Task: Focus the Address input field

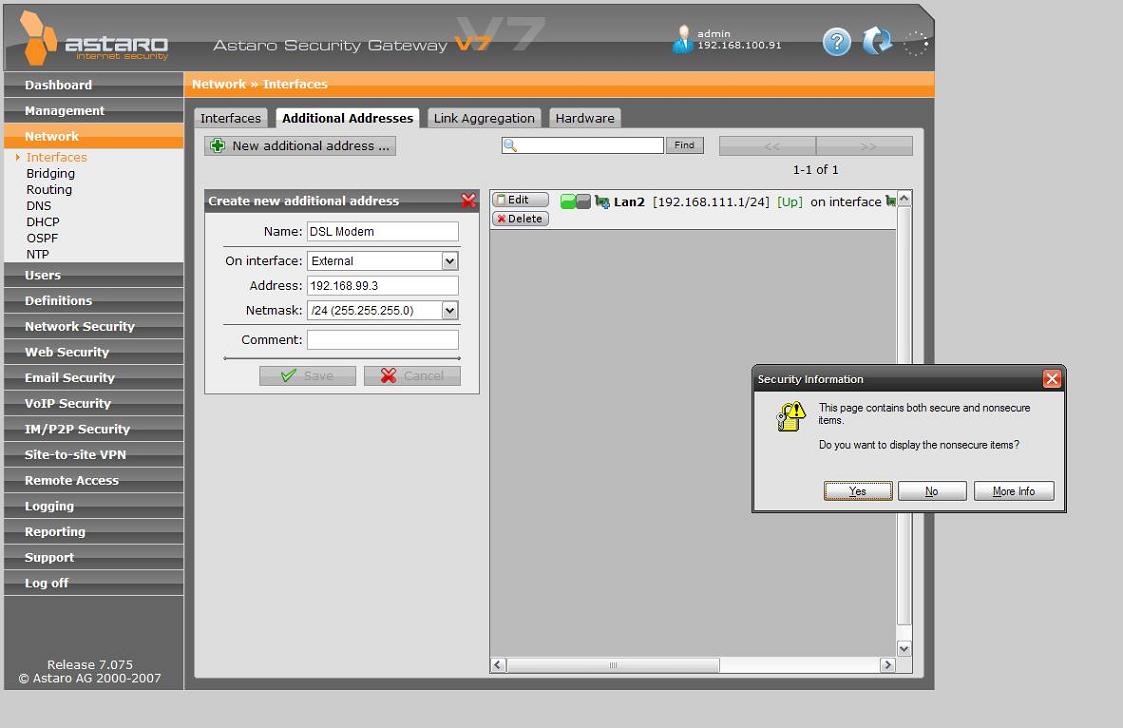Action: coord(382,285)
